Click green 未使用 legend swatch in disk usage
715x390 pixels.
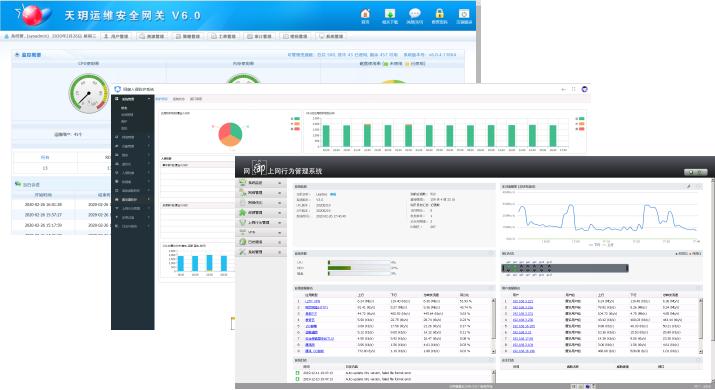pyautogui.click(x=385, y=64)
